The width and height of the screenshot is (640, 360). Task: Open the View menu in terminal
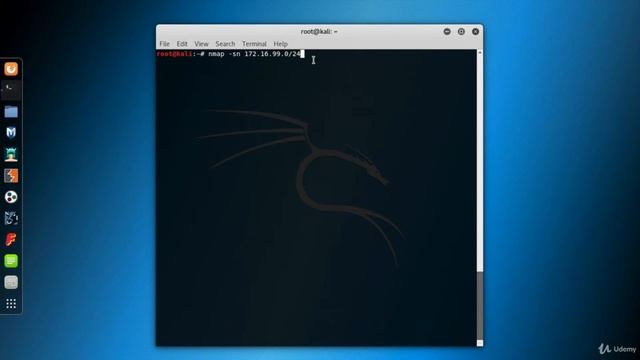pos(201,44)
